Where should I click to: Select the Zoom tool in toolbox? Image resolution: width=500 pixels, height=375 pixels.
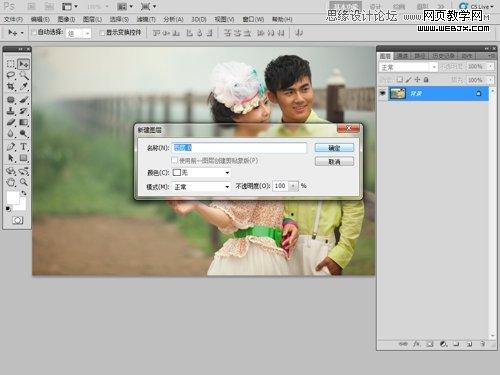(23, 182)
